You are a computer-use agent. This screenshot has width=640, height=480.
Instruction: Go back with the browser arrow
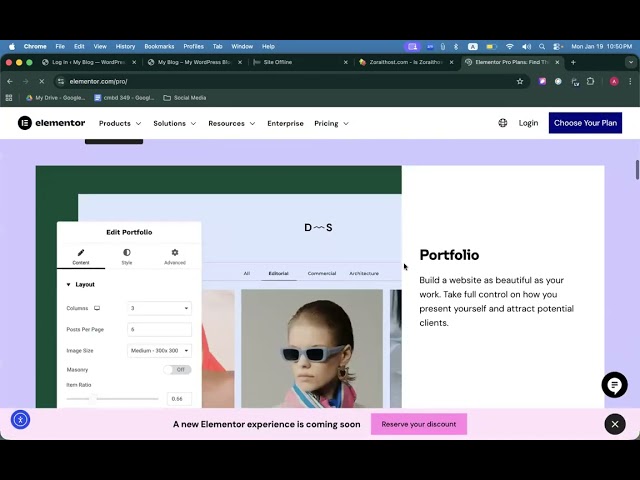[10, 82]
